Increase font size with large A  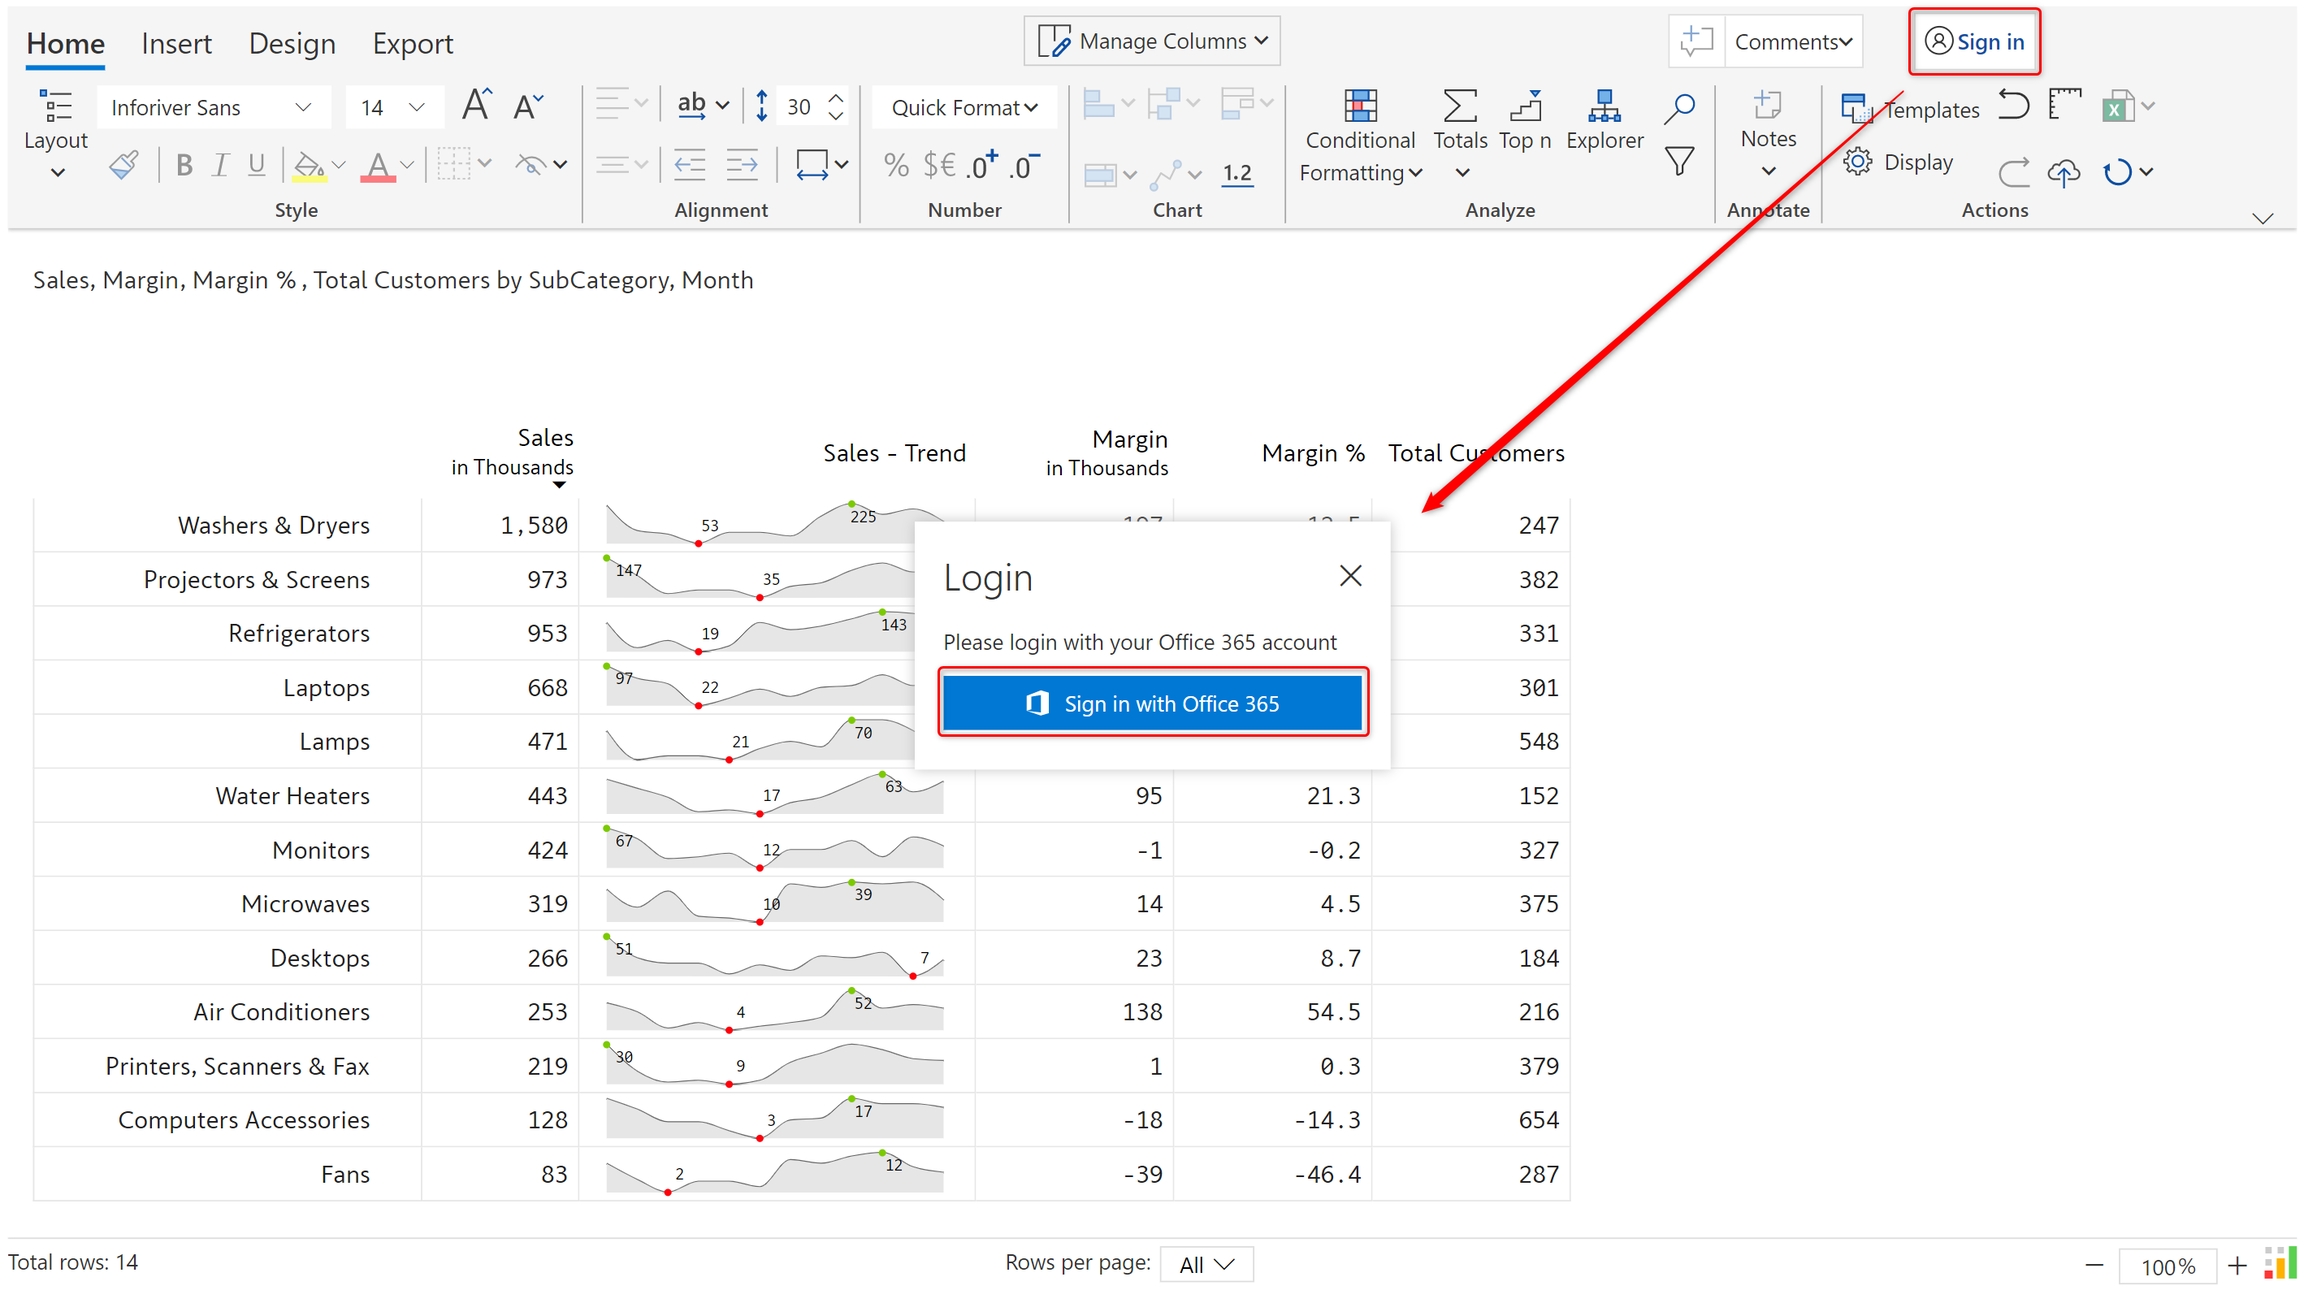pos(476,106)
